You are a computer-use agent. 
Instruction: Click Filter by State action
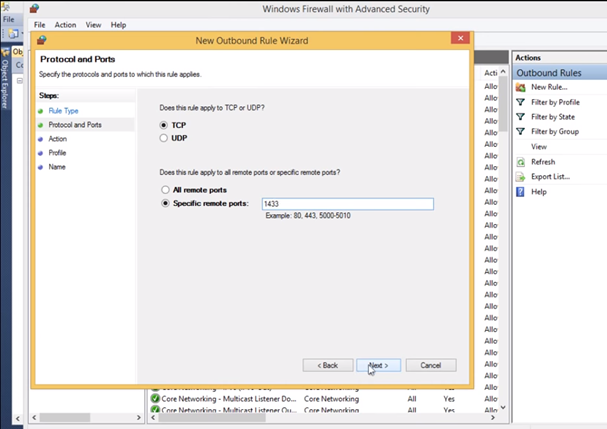[553, 117]
